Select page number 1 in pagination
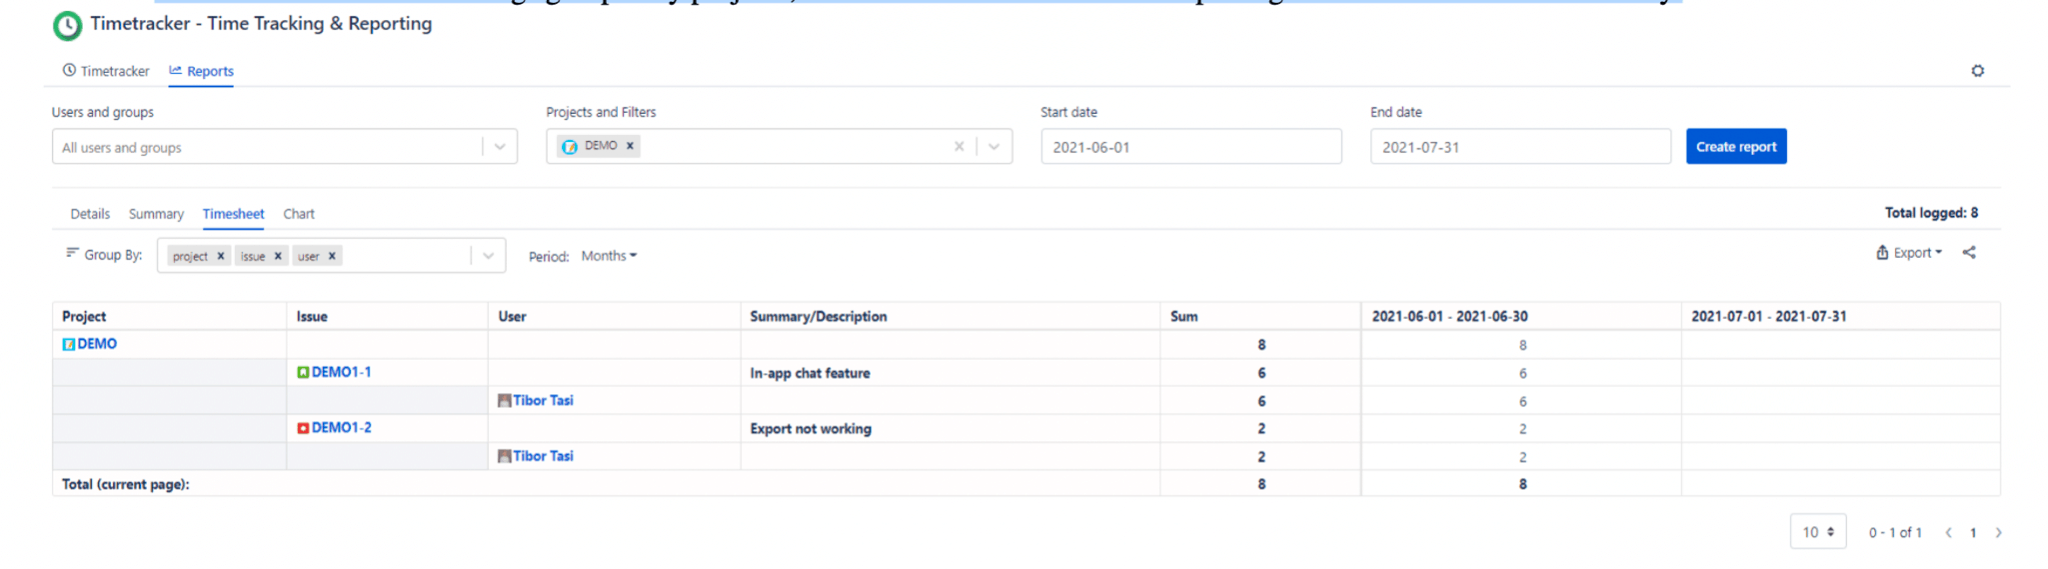This screenshot has width=2048, height=569. point(1973,533)
